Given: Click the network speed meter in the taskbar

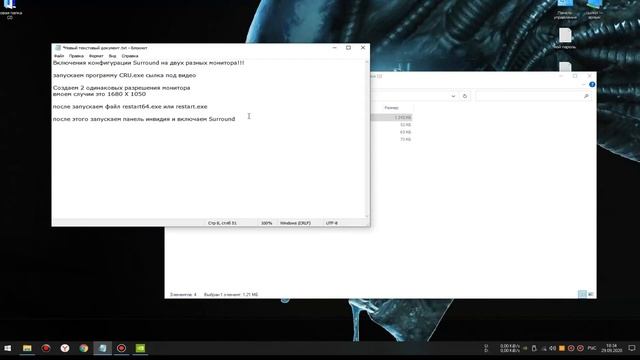Looking at the screenshot, I should click(510, 348).
